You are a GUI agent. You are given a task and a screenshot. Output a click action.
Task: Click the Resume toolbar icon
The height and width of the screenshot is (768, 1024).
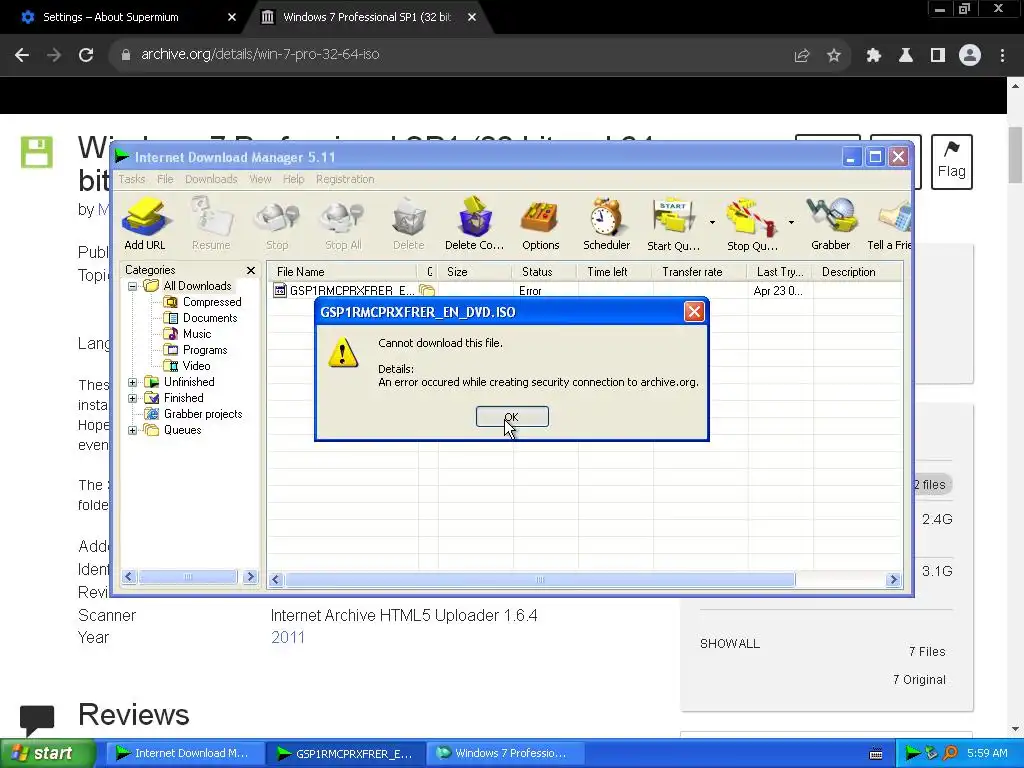tap(211, 224)
